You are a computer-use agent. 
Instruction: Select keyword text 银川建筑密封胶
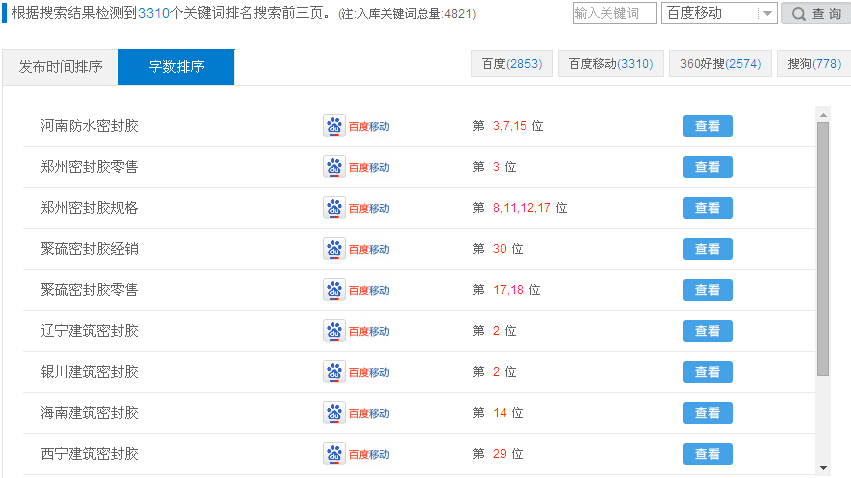tap(90, 372)
